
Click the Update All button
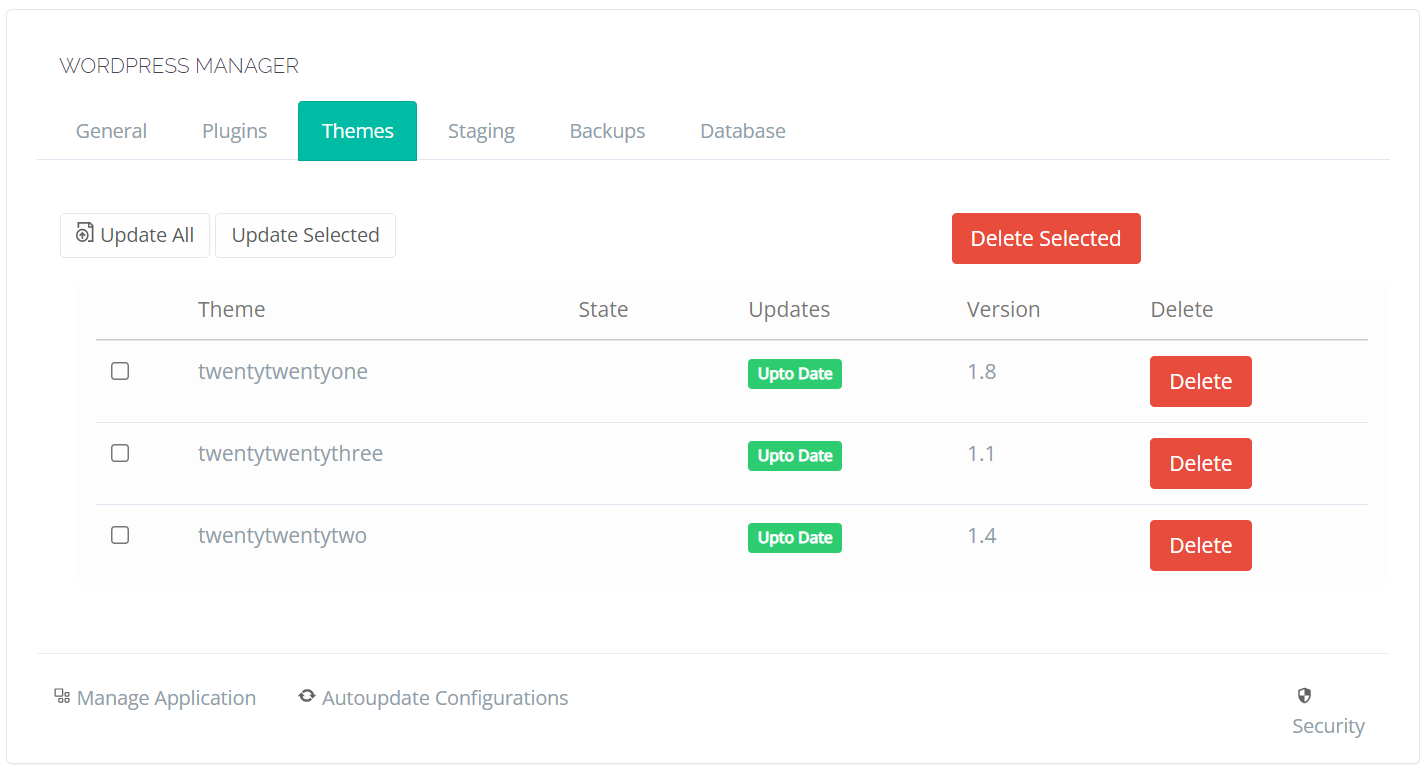pos(135,235)
